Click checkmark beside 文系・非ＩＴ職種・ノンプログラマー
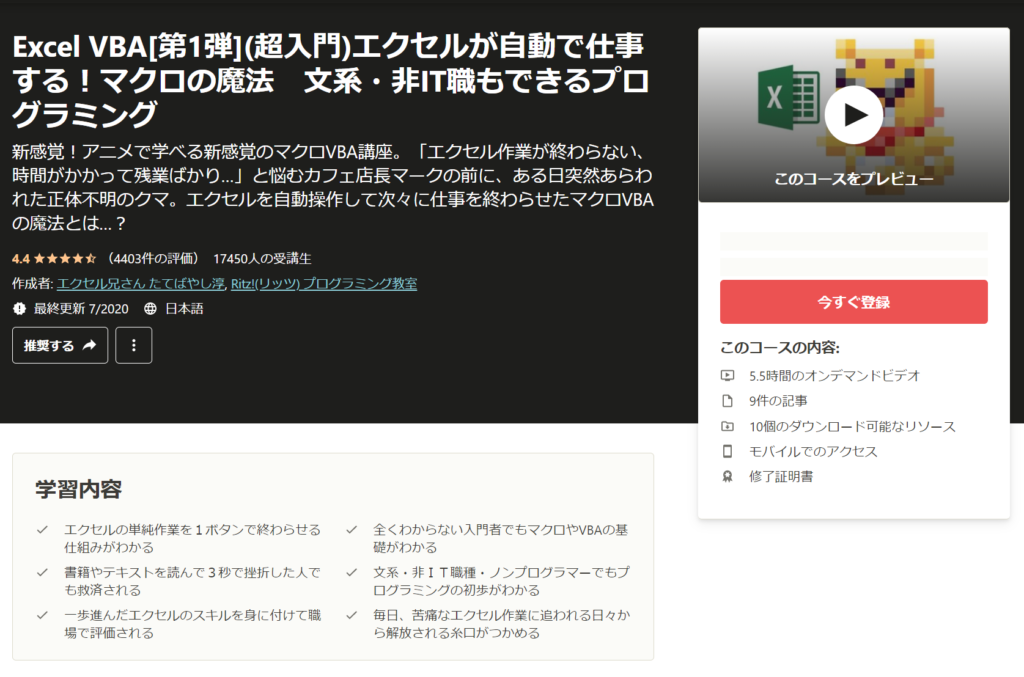Viewport: 1024px width, 677px height. [351, 573]
